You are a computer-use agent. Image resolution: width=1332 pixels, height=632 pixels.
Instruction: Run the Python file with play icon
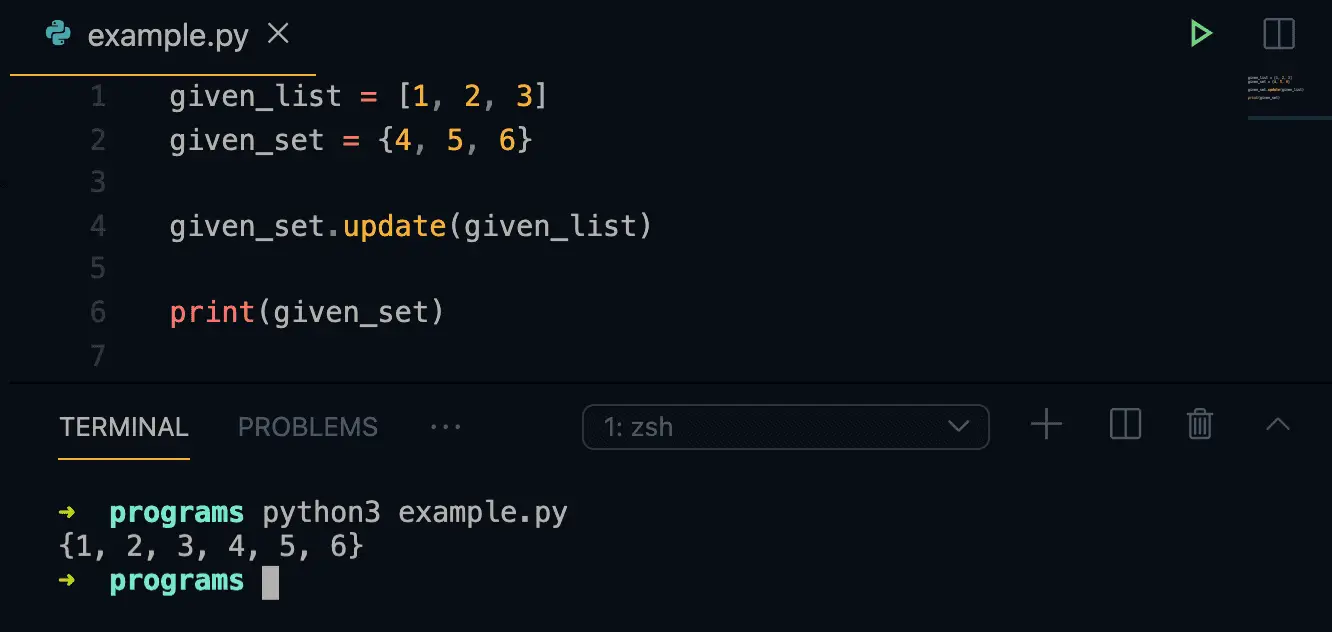(x=1201, y=34)
